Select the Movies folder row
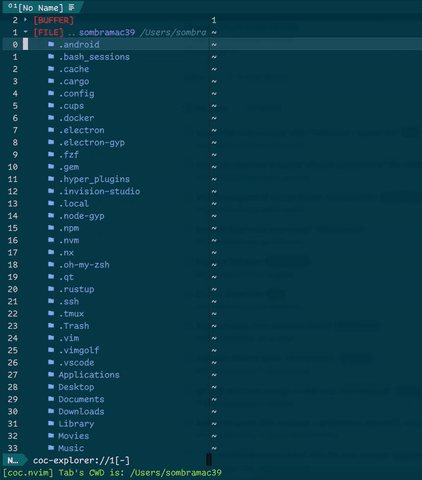422x480 pixels. tap(105, 436)
